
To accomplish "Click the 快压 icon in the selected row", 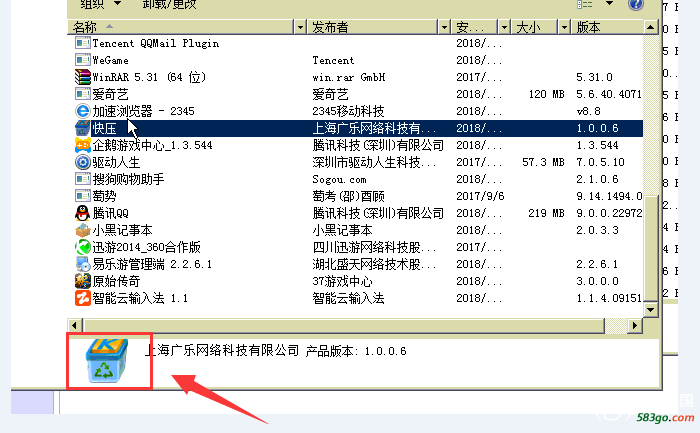I will tap(83, 128).
